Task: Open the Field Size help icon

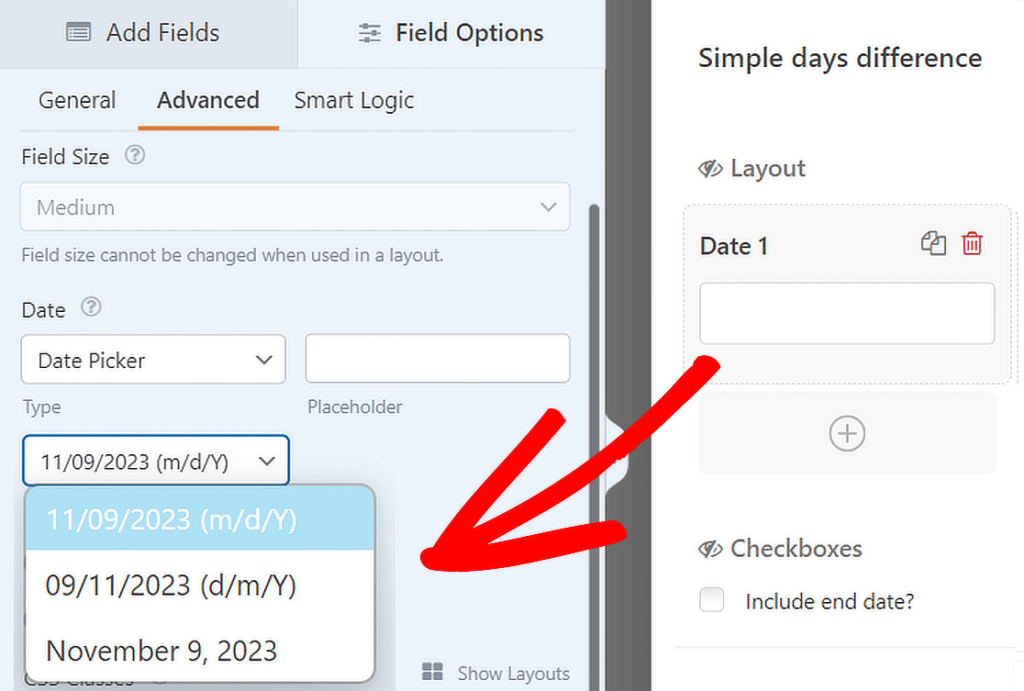Action: [x=136, y=156]
